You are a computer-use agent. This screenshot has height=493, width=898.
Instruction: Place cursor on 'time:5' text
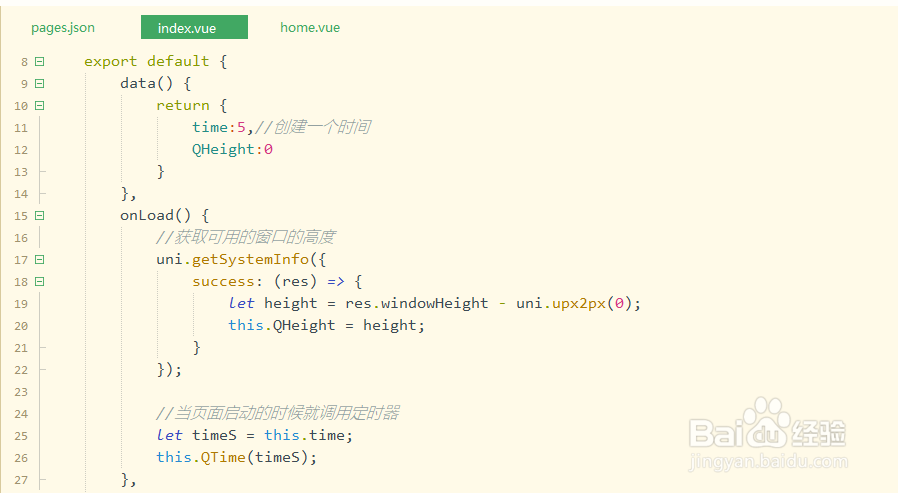point(219,127)
